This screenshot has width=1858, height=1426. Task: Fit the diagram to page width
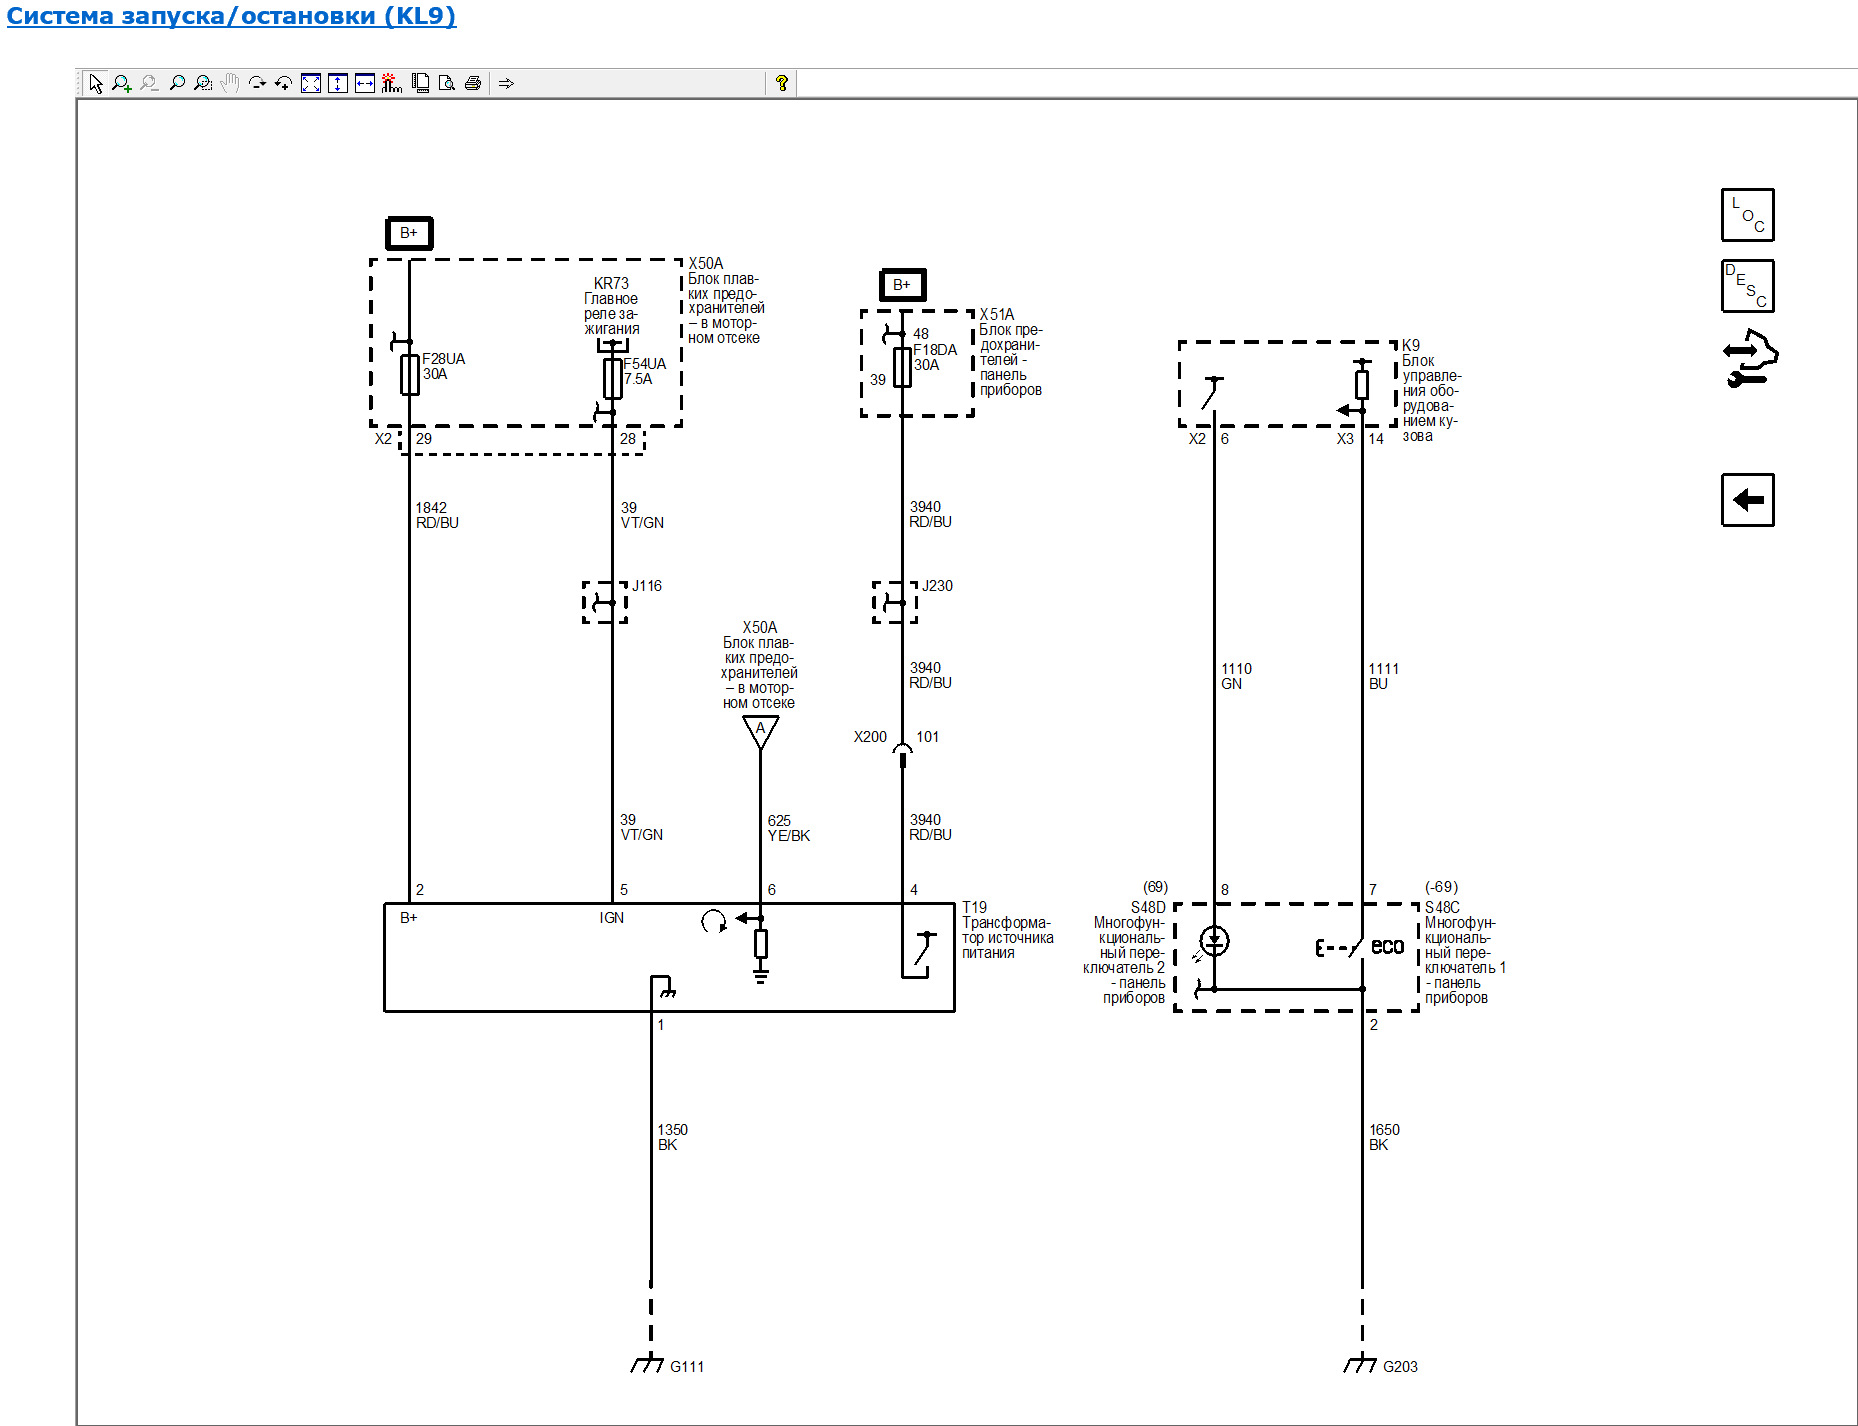(364, 84)
